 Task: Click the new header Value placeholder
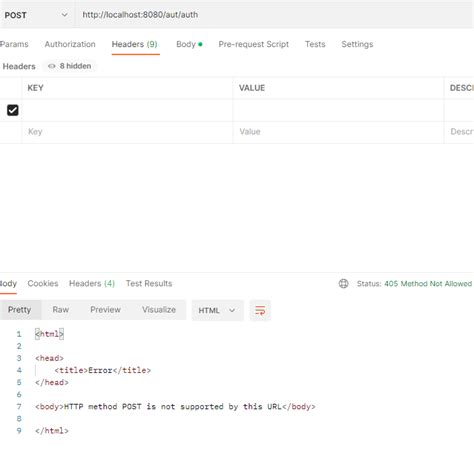[338, 132]
